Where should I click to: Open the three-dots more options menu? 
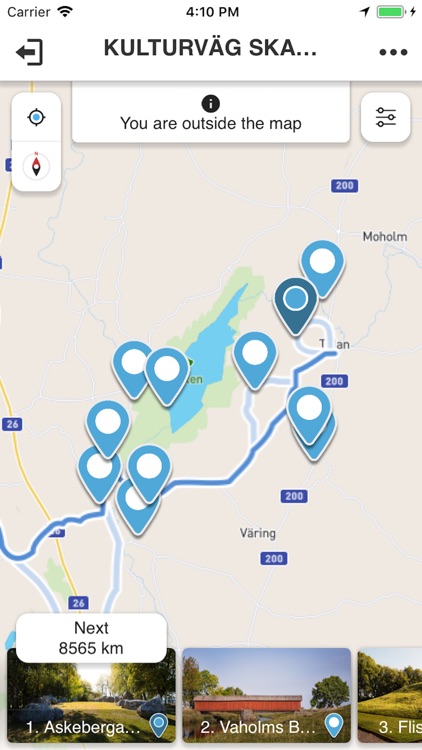pyautogui.click(x=393, y=52)
